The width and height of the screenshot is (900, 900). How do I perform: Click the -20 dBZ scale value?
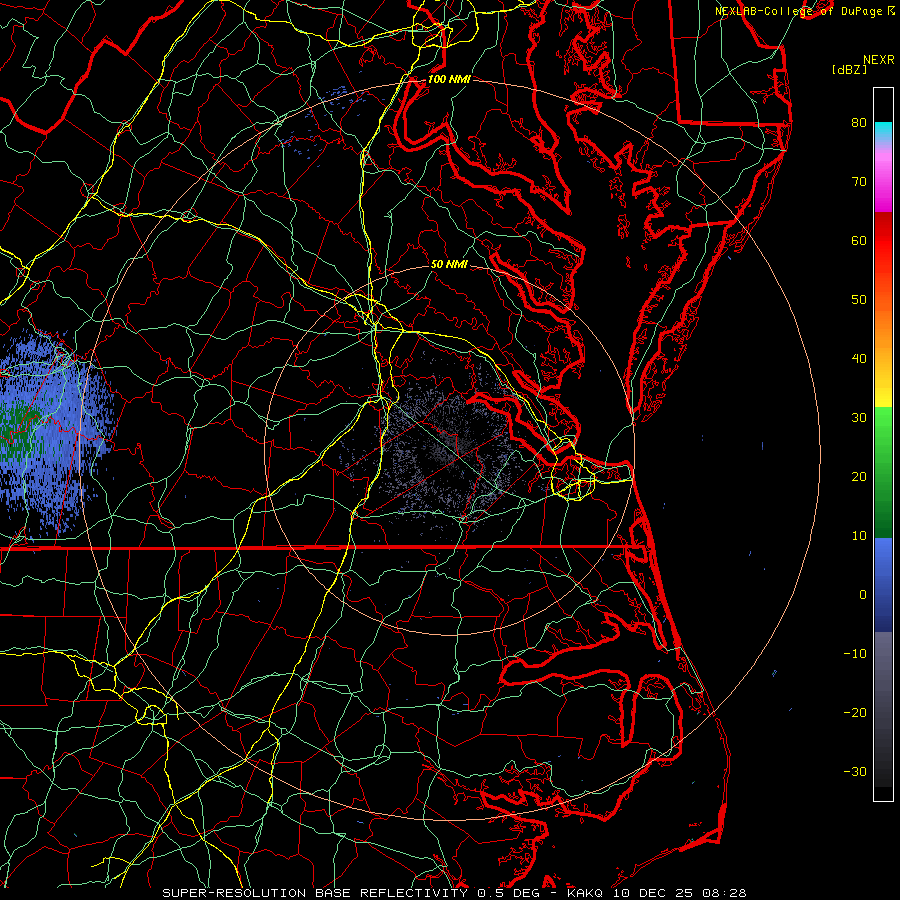pos(855,712)
